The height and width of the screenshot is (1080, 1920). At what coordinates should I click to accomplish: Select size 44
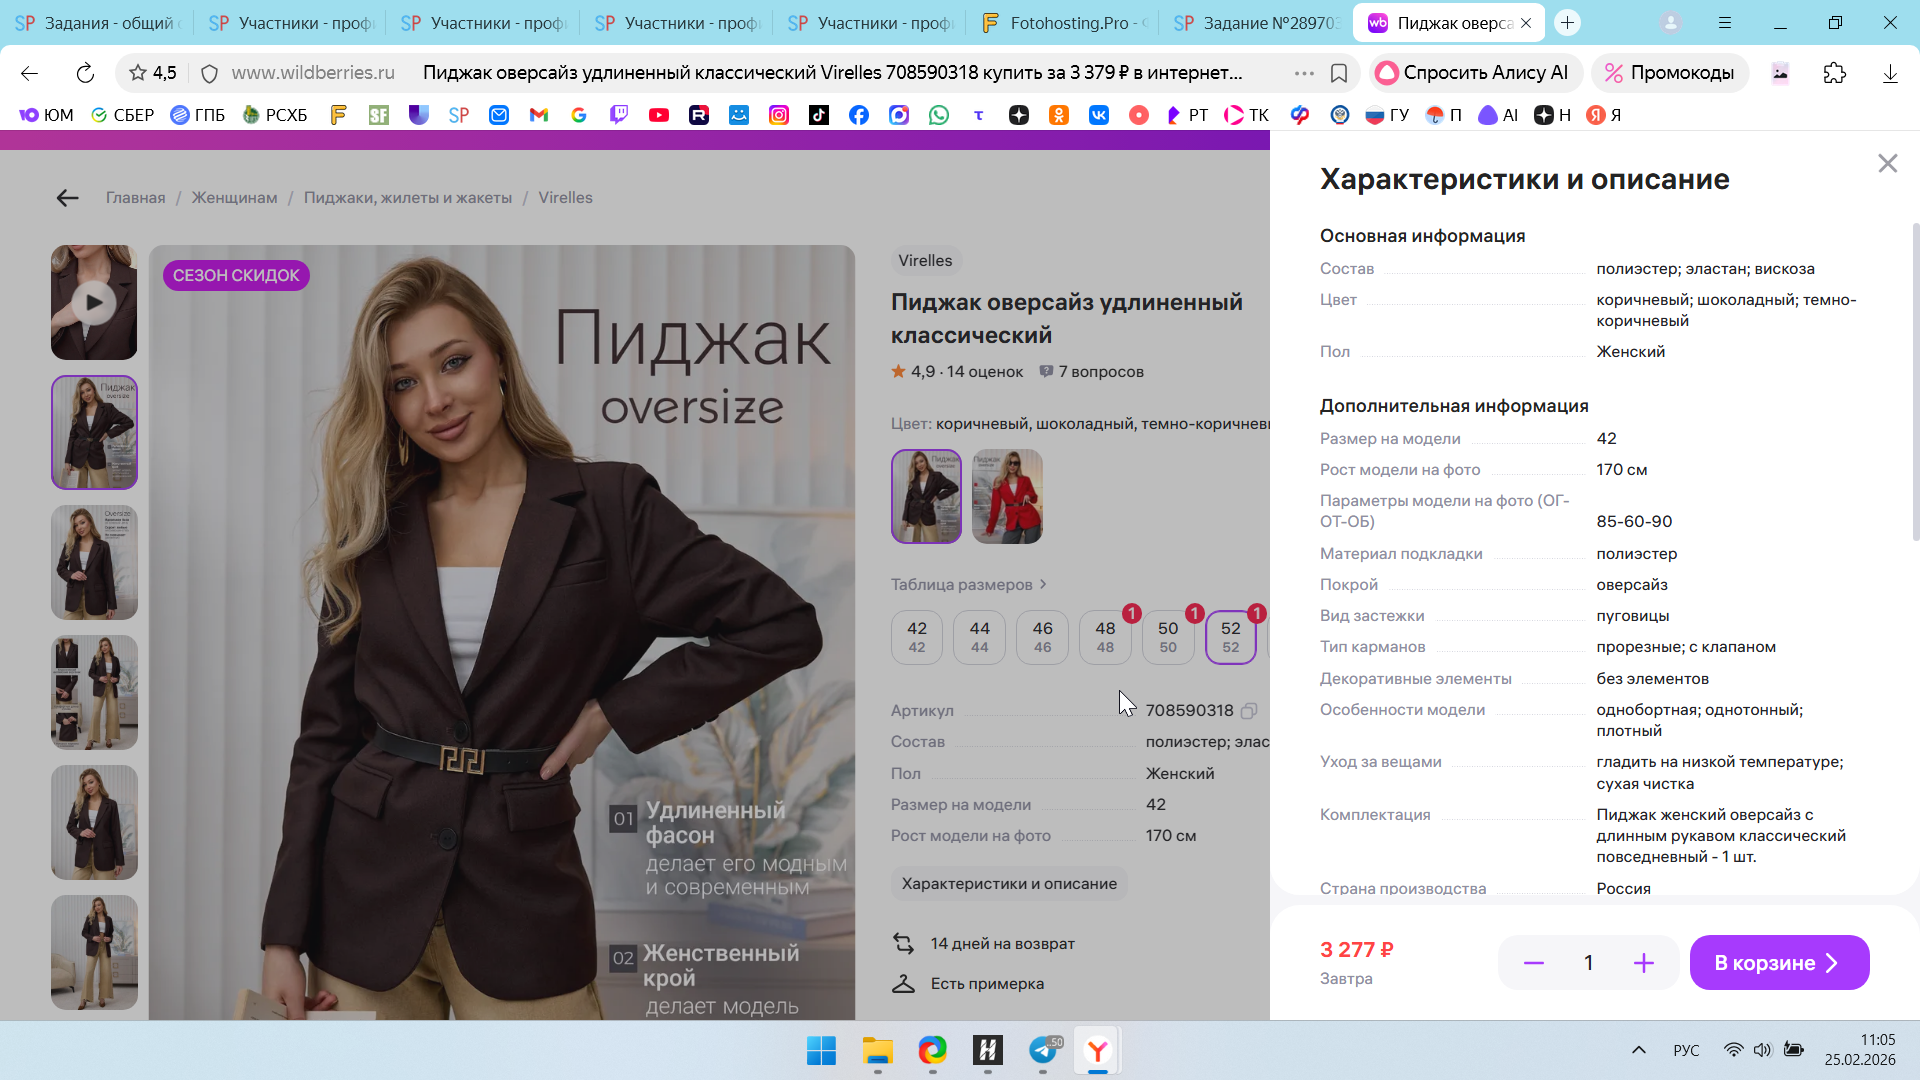coord(979,637)
